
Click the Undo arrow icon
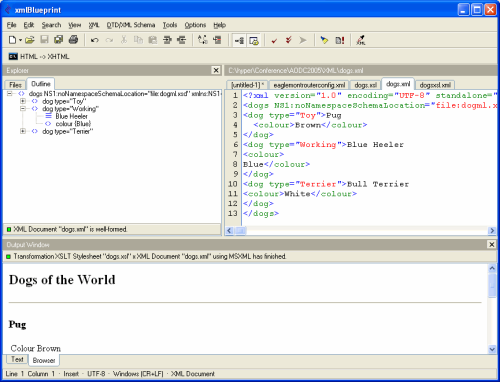point(95,40)
